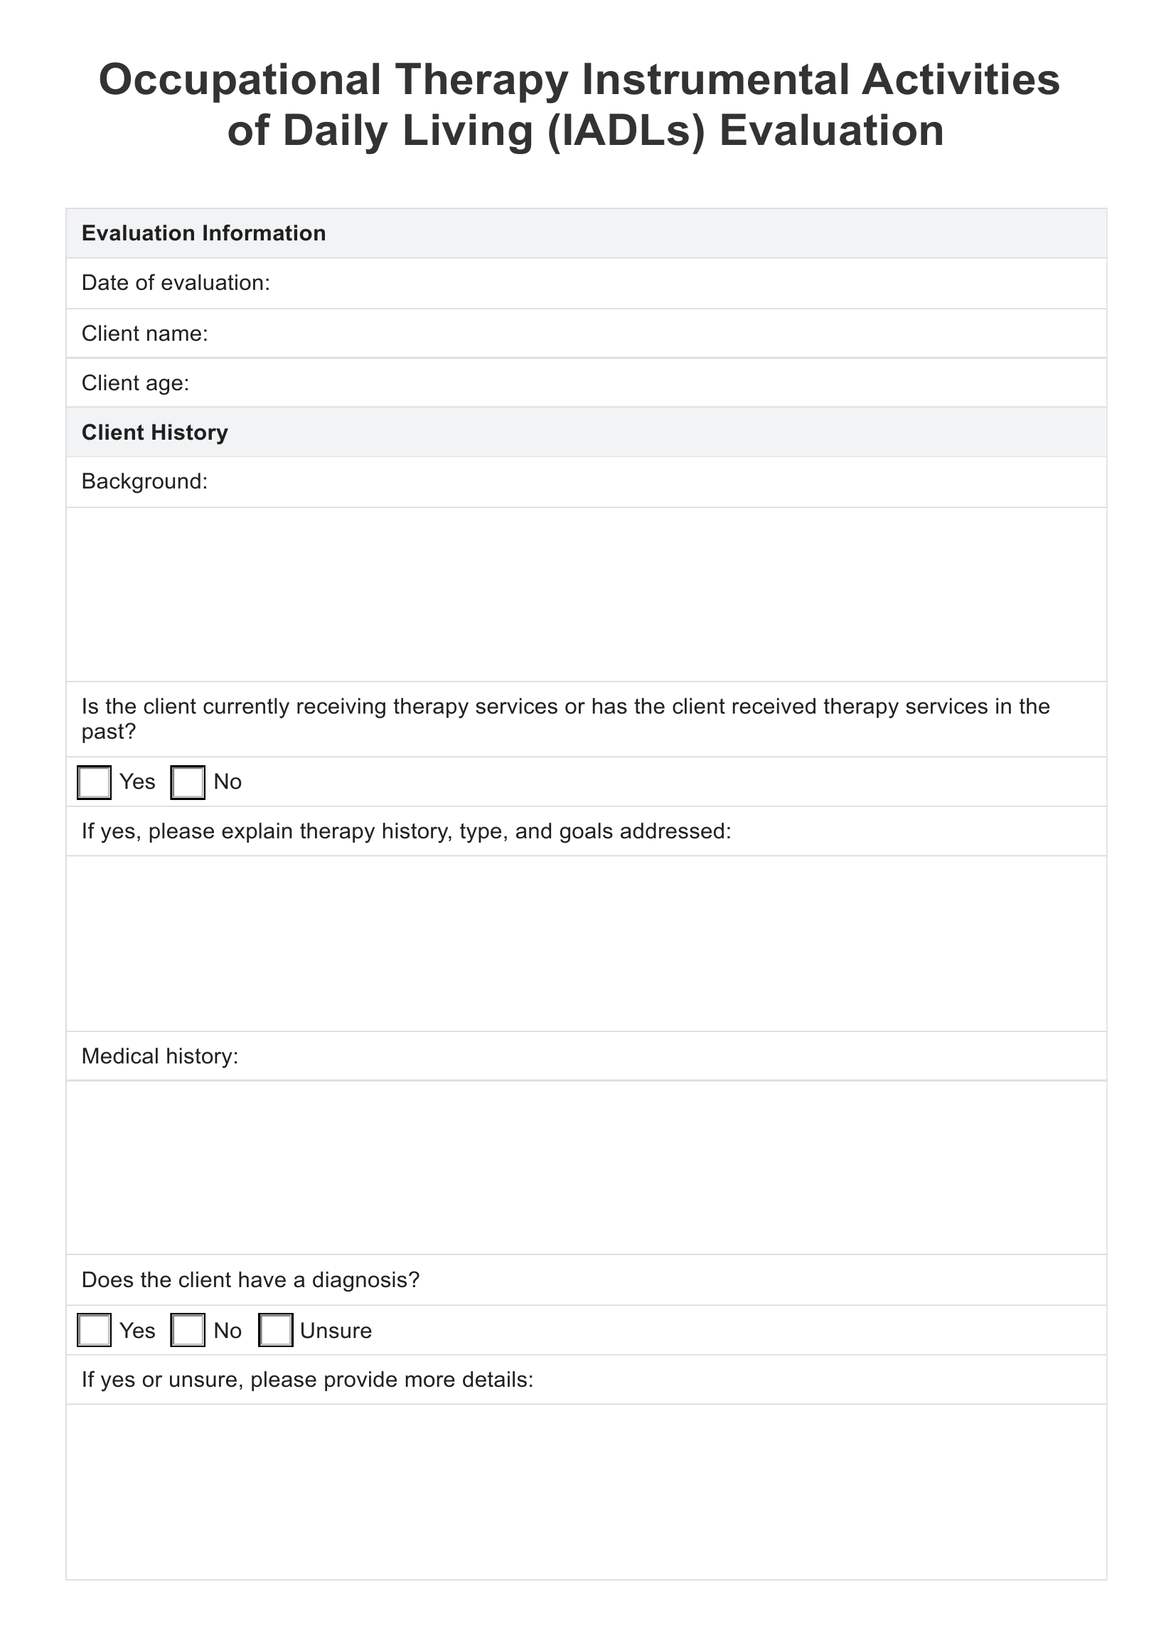Screen dimensions: 1176x1630
Task: Select the Evaluation Information section header
Action: (x=204, y=233)
